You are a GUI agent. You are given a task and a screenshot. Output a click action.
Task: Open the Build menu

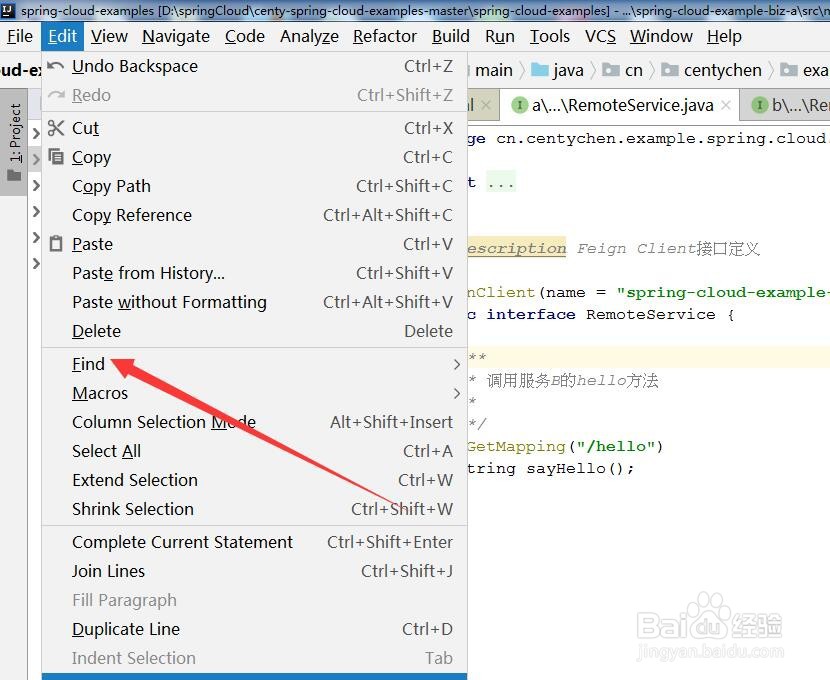pyautogui.click(x=450, y=36)
